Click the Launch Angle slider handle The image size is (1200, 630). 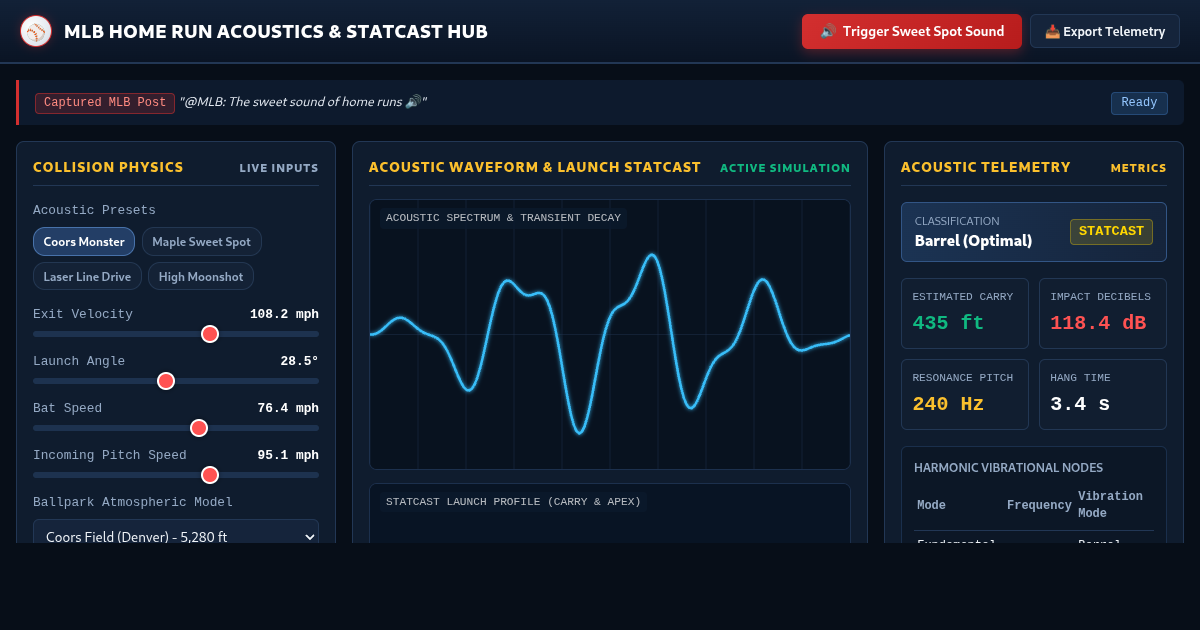coord(166,381)
